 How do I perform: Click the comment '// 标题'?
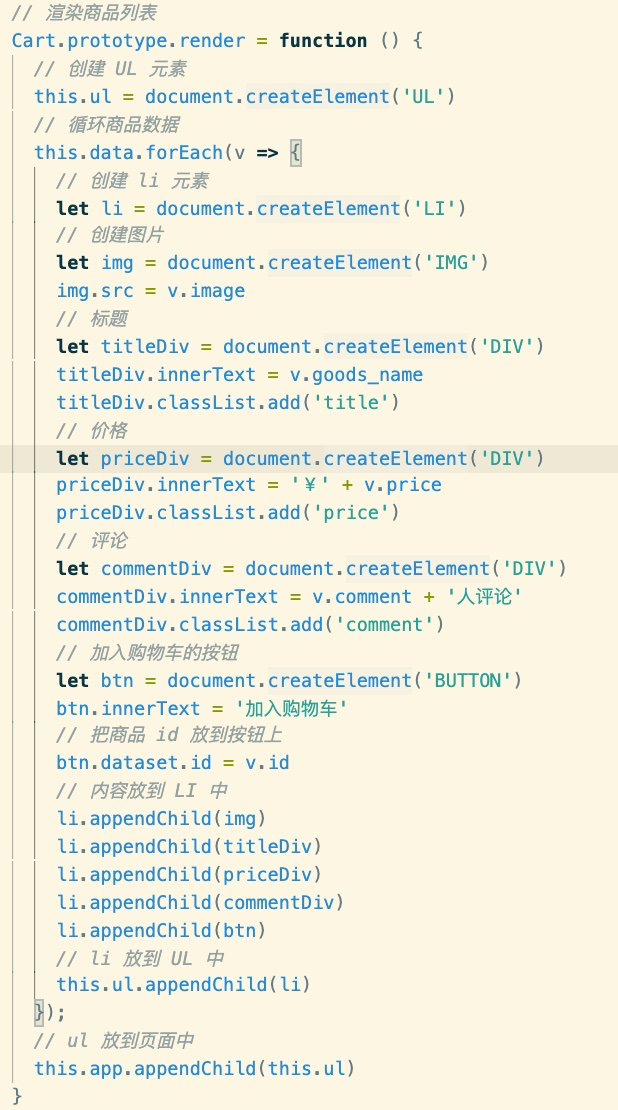[x=92, y=319]
